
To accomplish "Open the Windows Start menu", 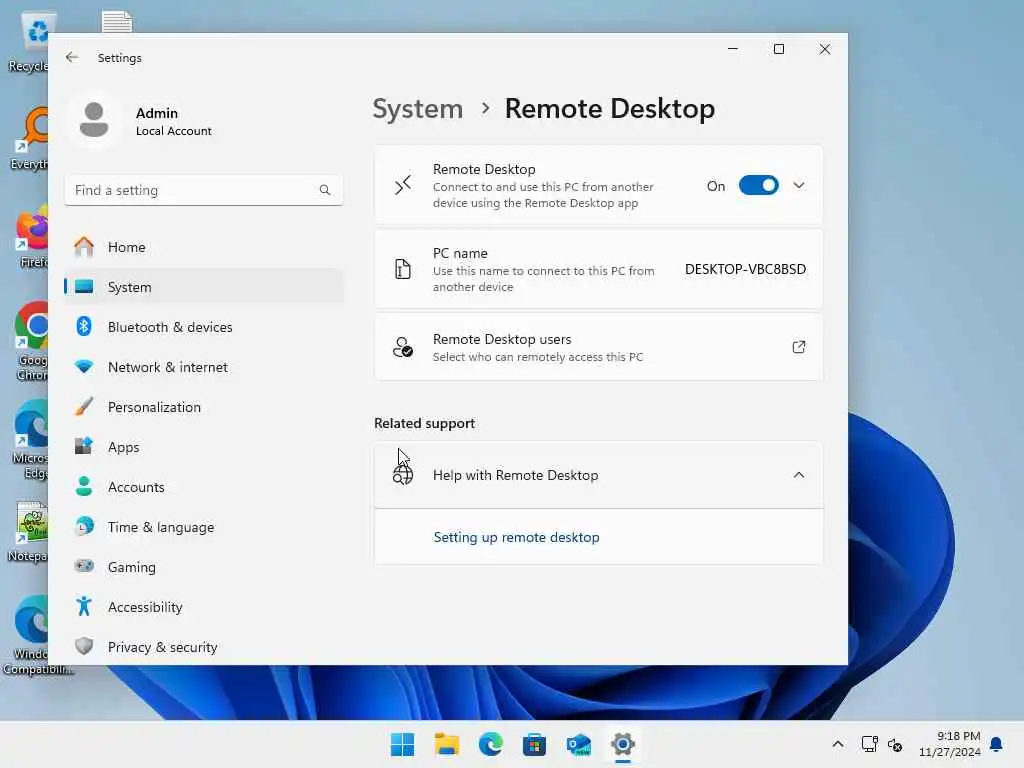I will click(x=402, y=744).
